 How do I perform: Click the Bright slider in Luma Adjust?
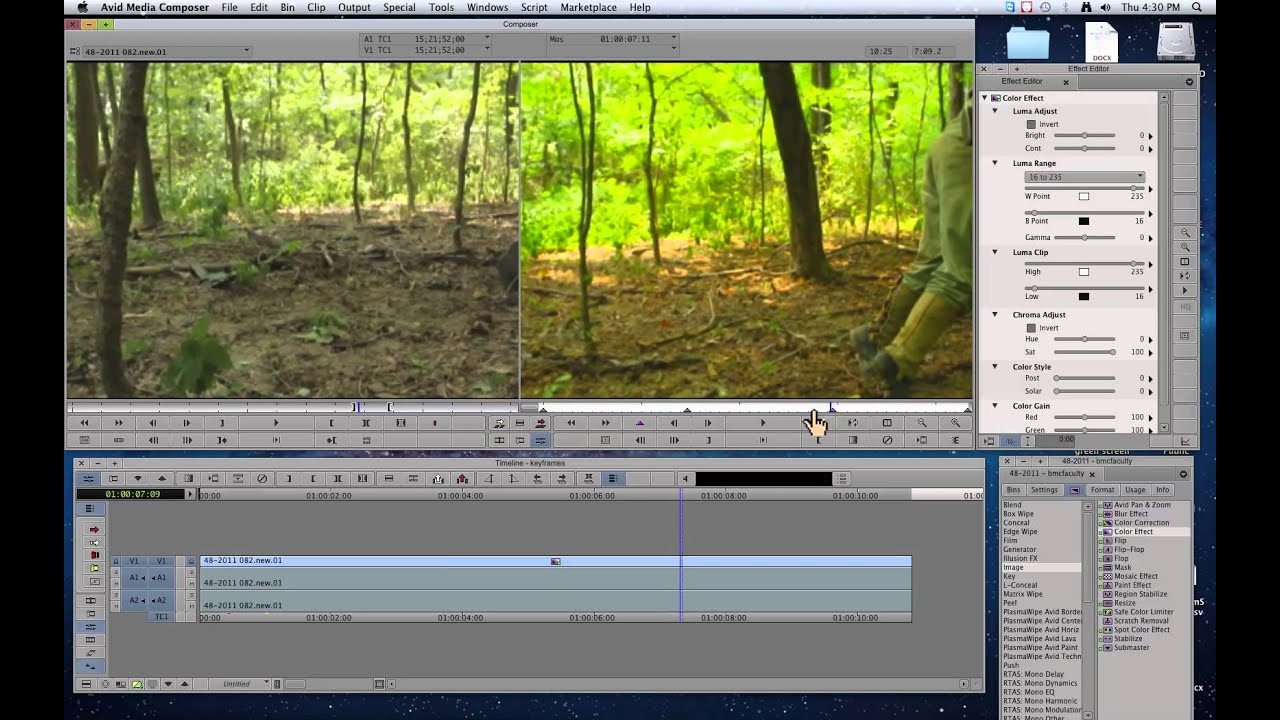pyautogui.click(x=1084, y=135)
